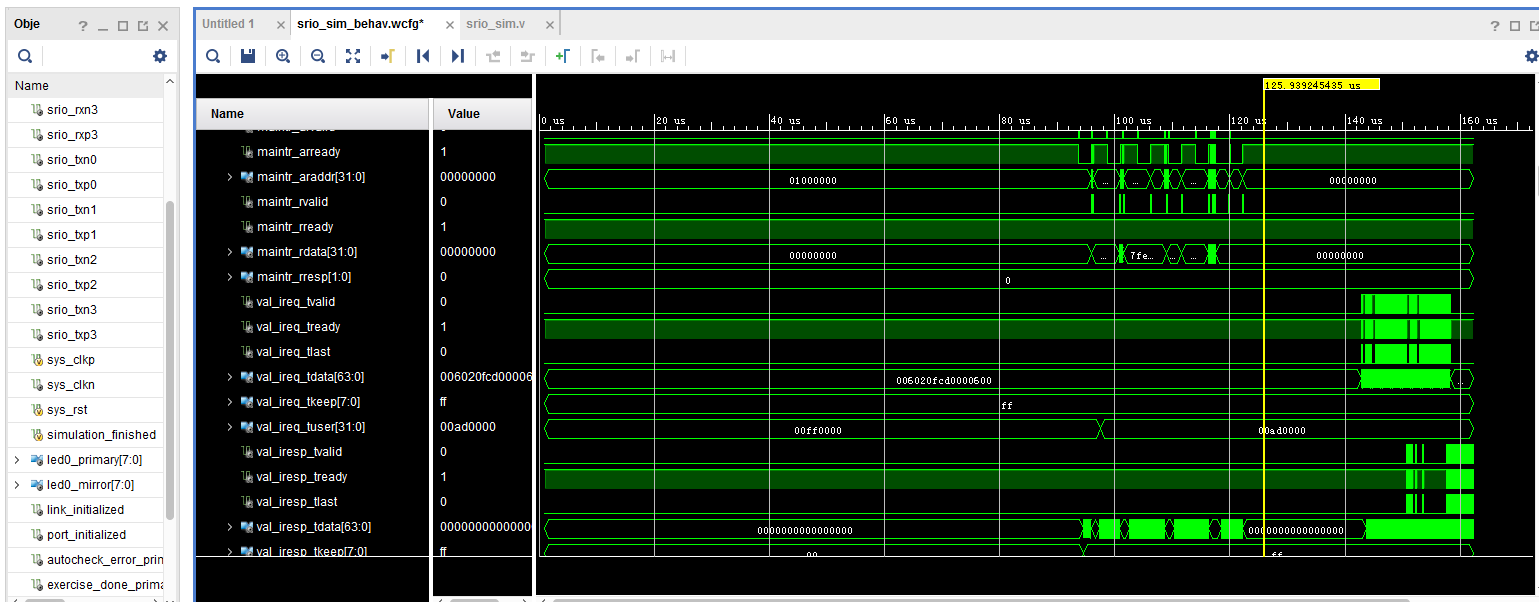
Task: Go to Time End in the waveform
Action: 457,56
